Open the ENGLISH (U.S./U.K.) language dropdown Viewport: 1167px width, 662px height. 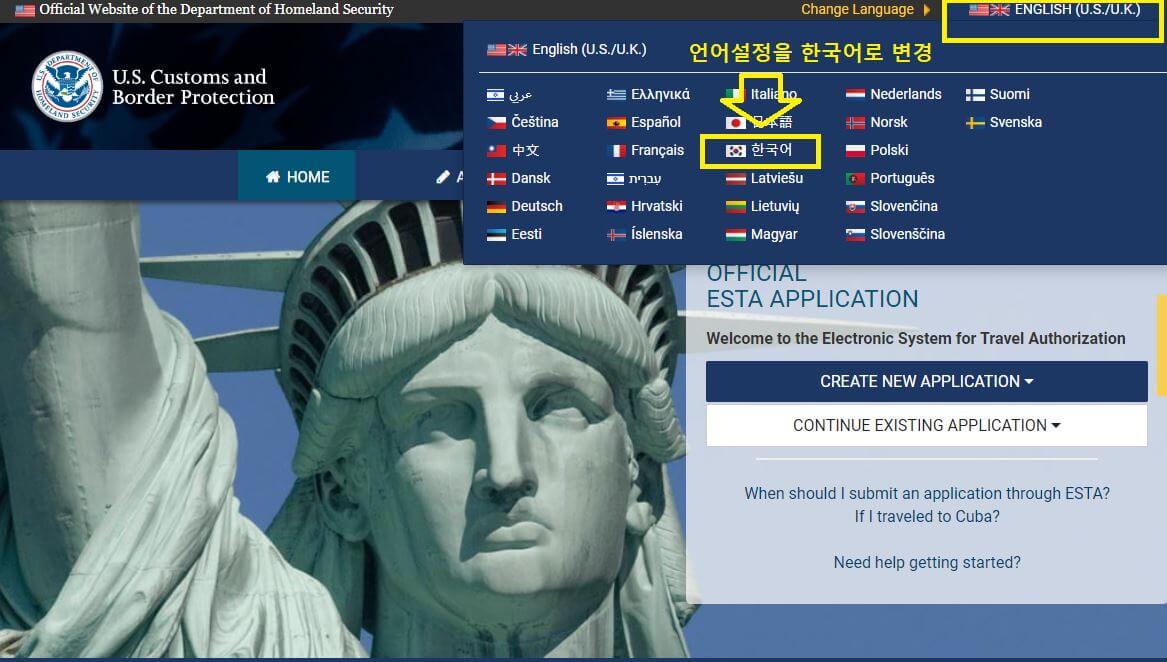point(1054,10)
